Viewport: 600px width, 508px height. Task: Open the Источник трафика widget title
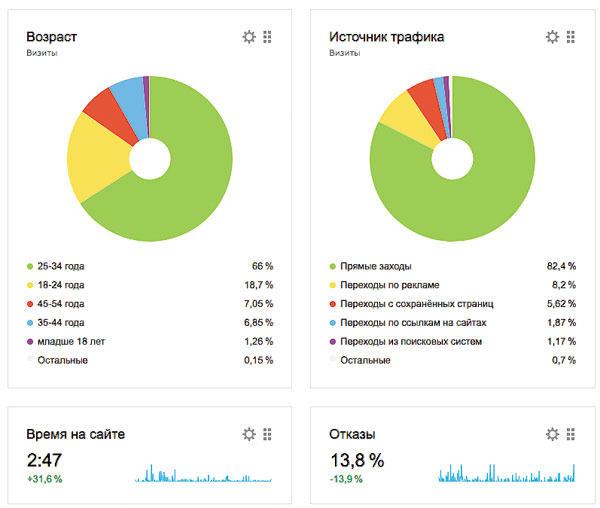tap(386, 37)
